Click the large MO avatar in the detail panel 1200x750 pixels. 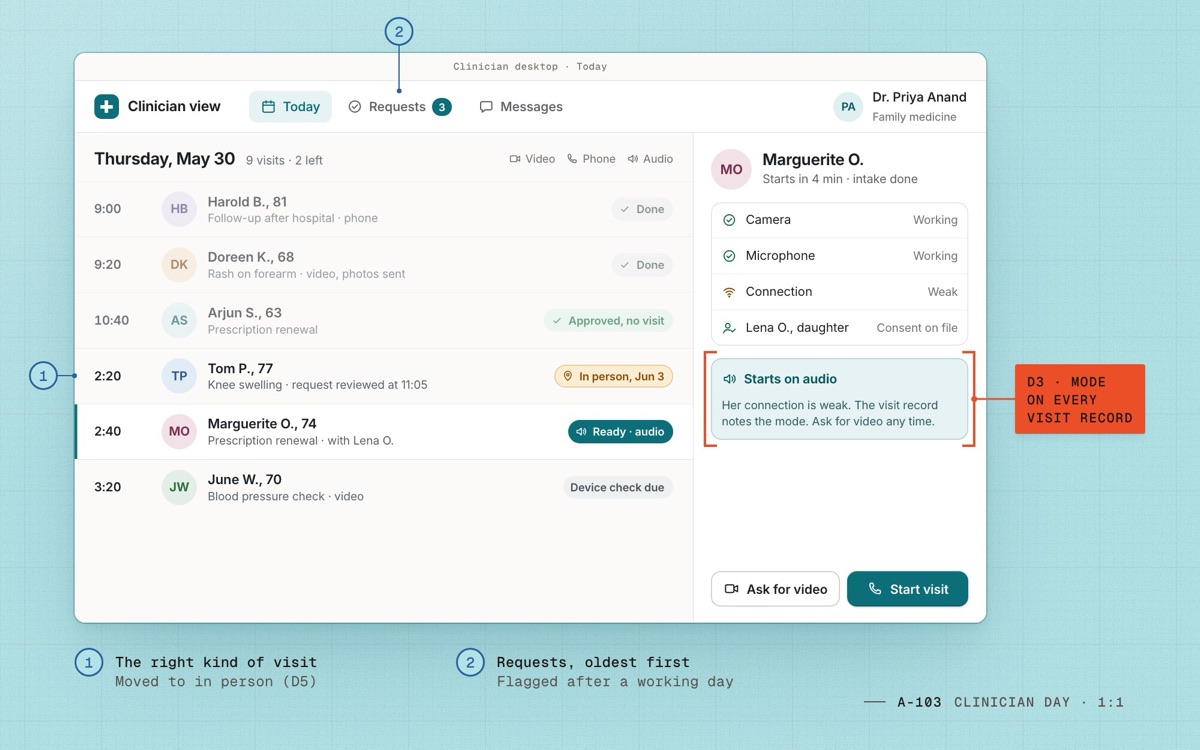click(x=731, y=169)
